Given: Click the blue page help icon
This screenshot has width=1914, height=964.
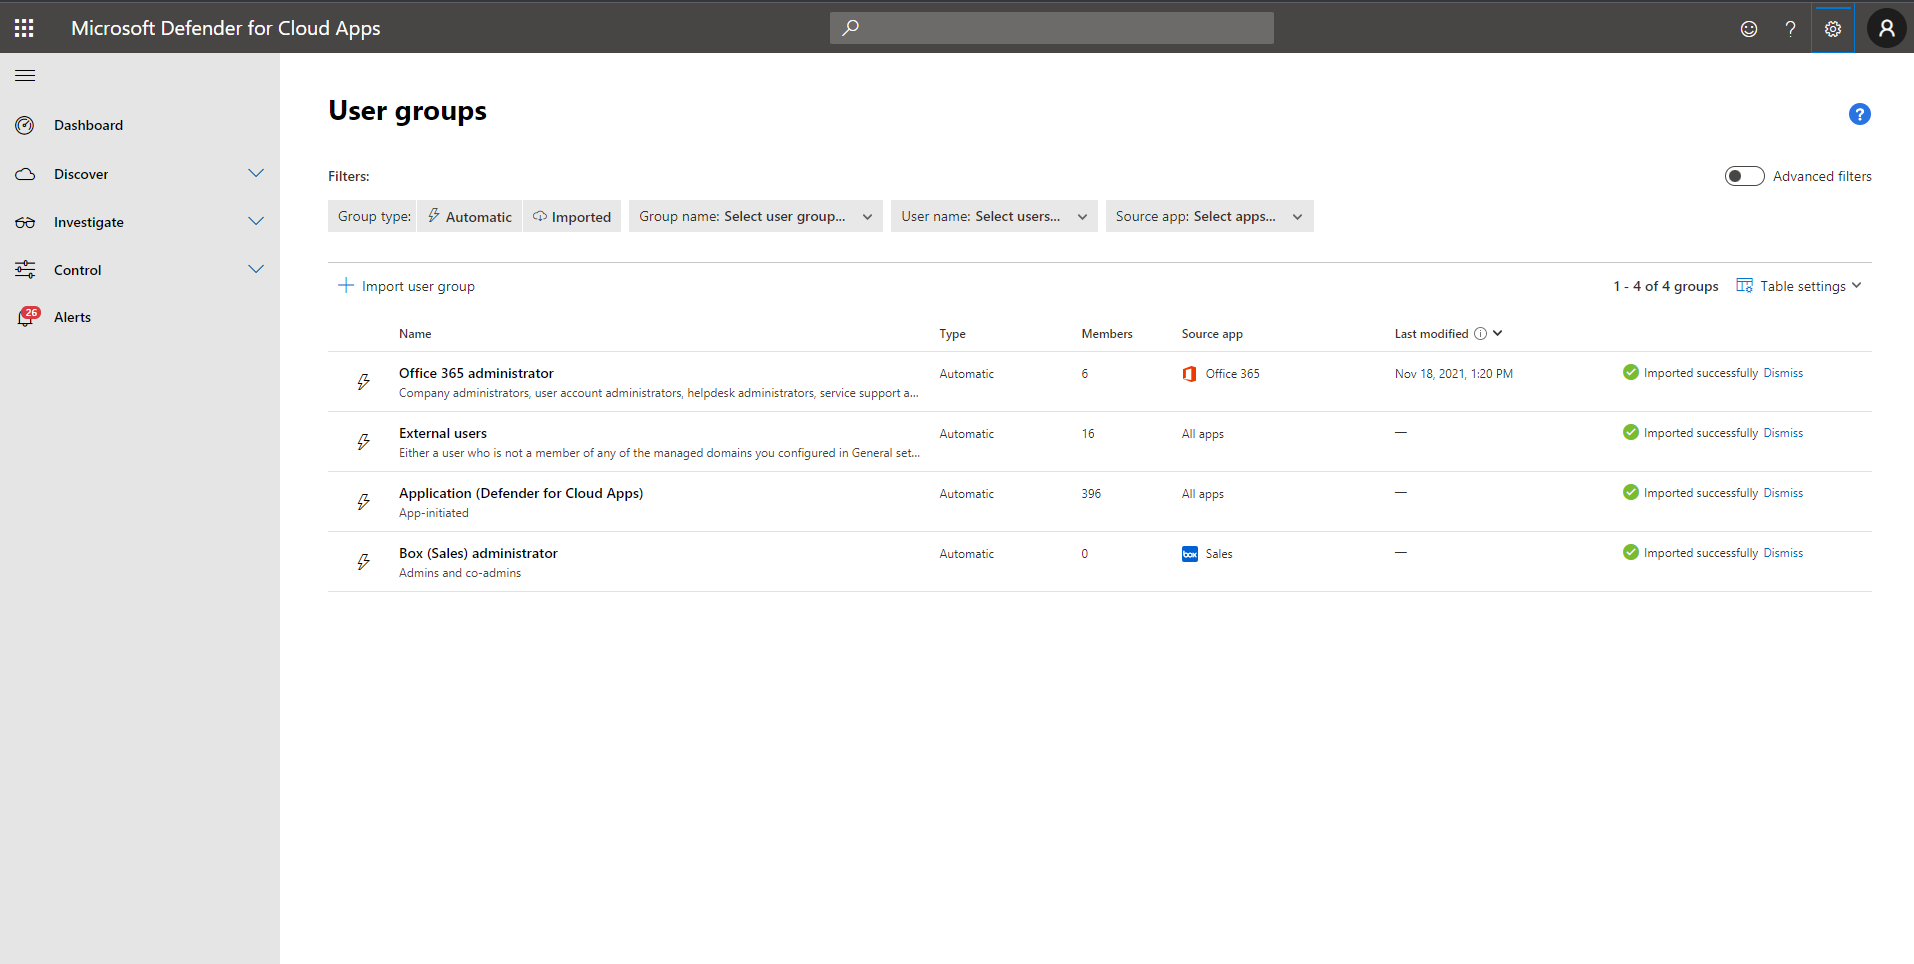Looking at the screenshot, I should 1860,114.
